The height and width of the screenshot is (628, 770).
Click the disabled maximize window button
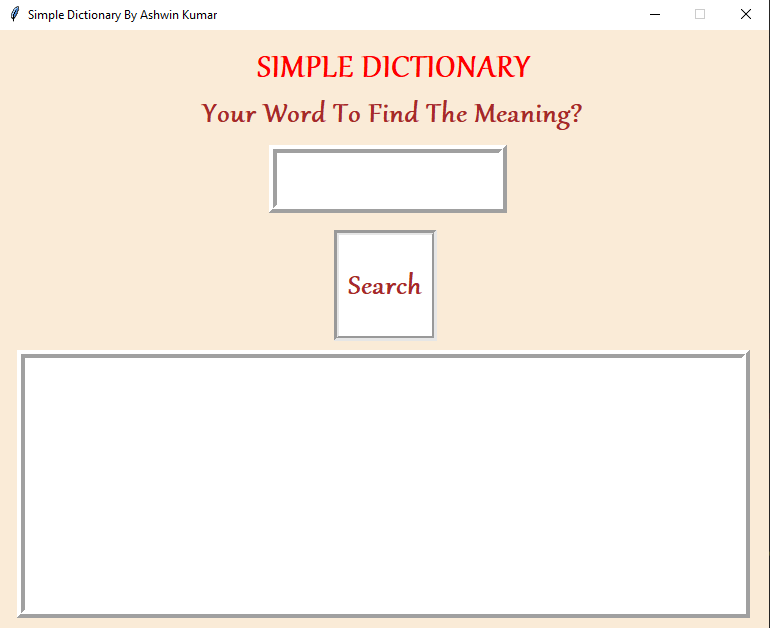click(x=700, y=14)
